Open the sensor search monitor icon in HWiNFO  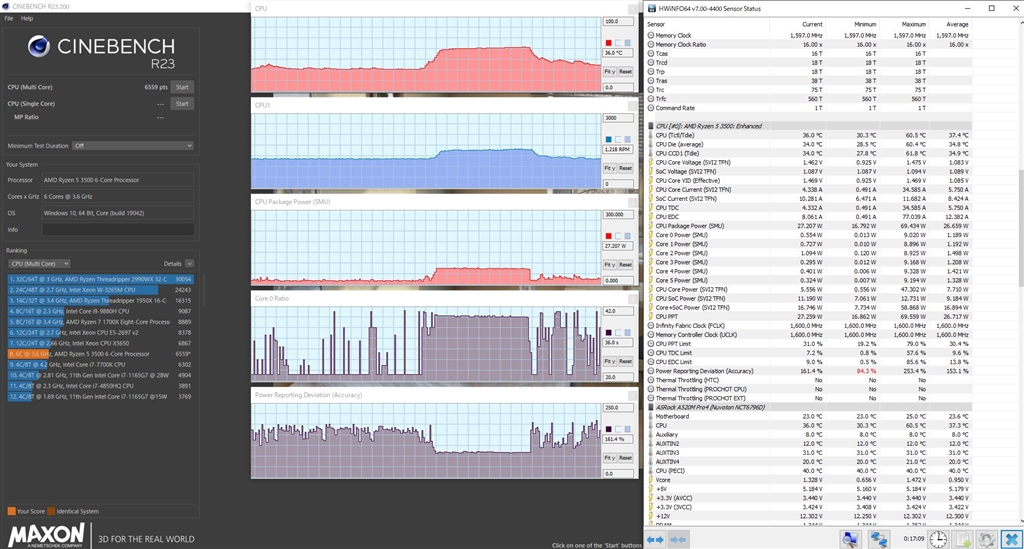850,539
